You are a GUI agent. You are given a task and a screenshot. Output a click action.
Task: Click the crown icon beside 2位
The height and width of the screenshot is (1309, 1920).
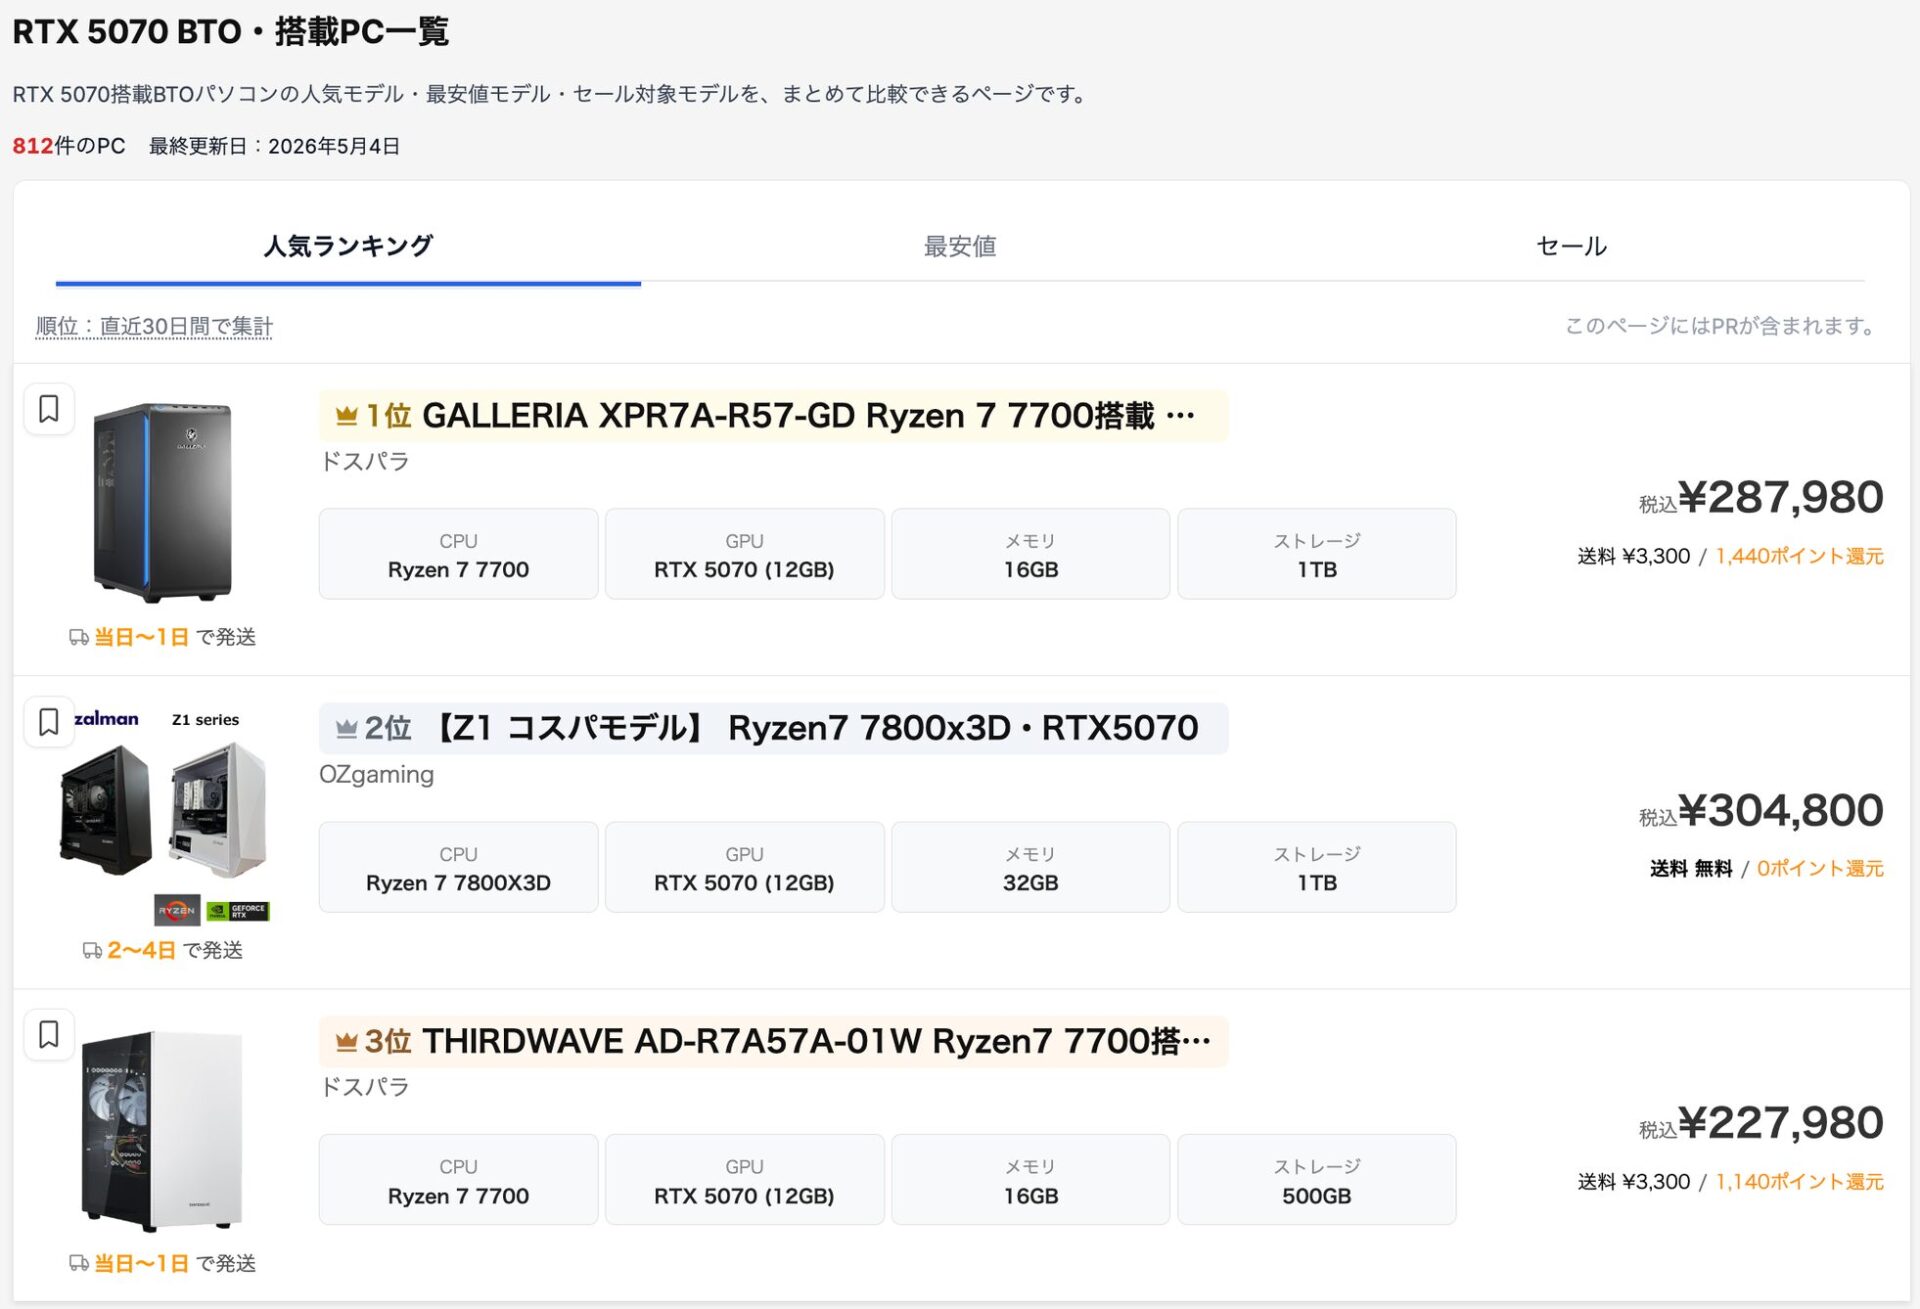347,728
